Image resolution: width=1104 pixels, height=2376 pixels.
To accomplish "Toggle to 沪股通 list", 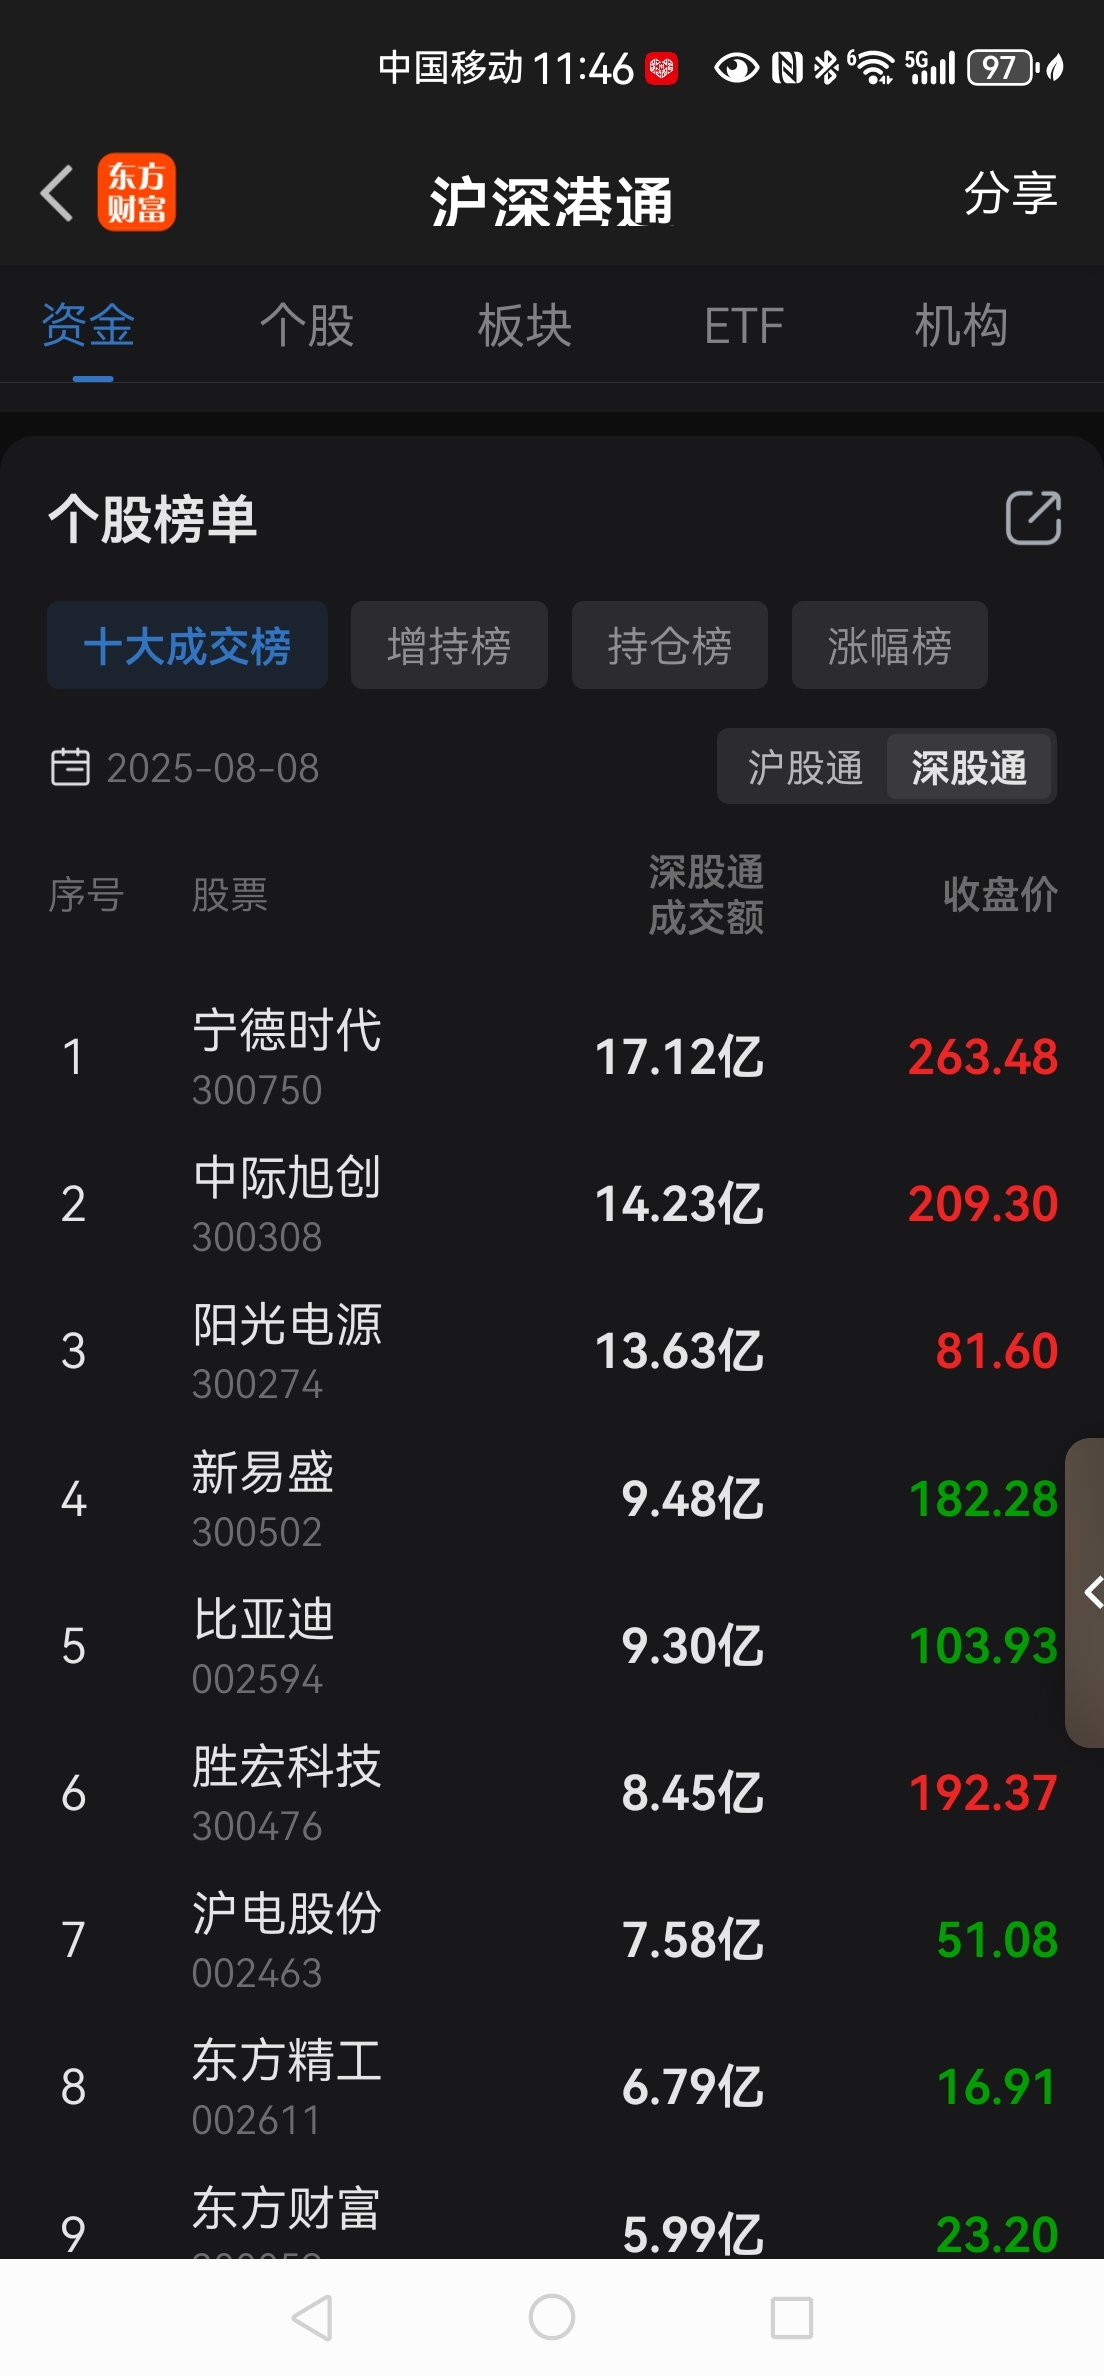I will pos(805,767).
